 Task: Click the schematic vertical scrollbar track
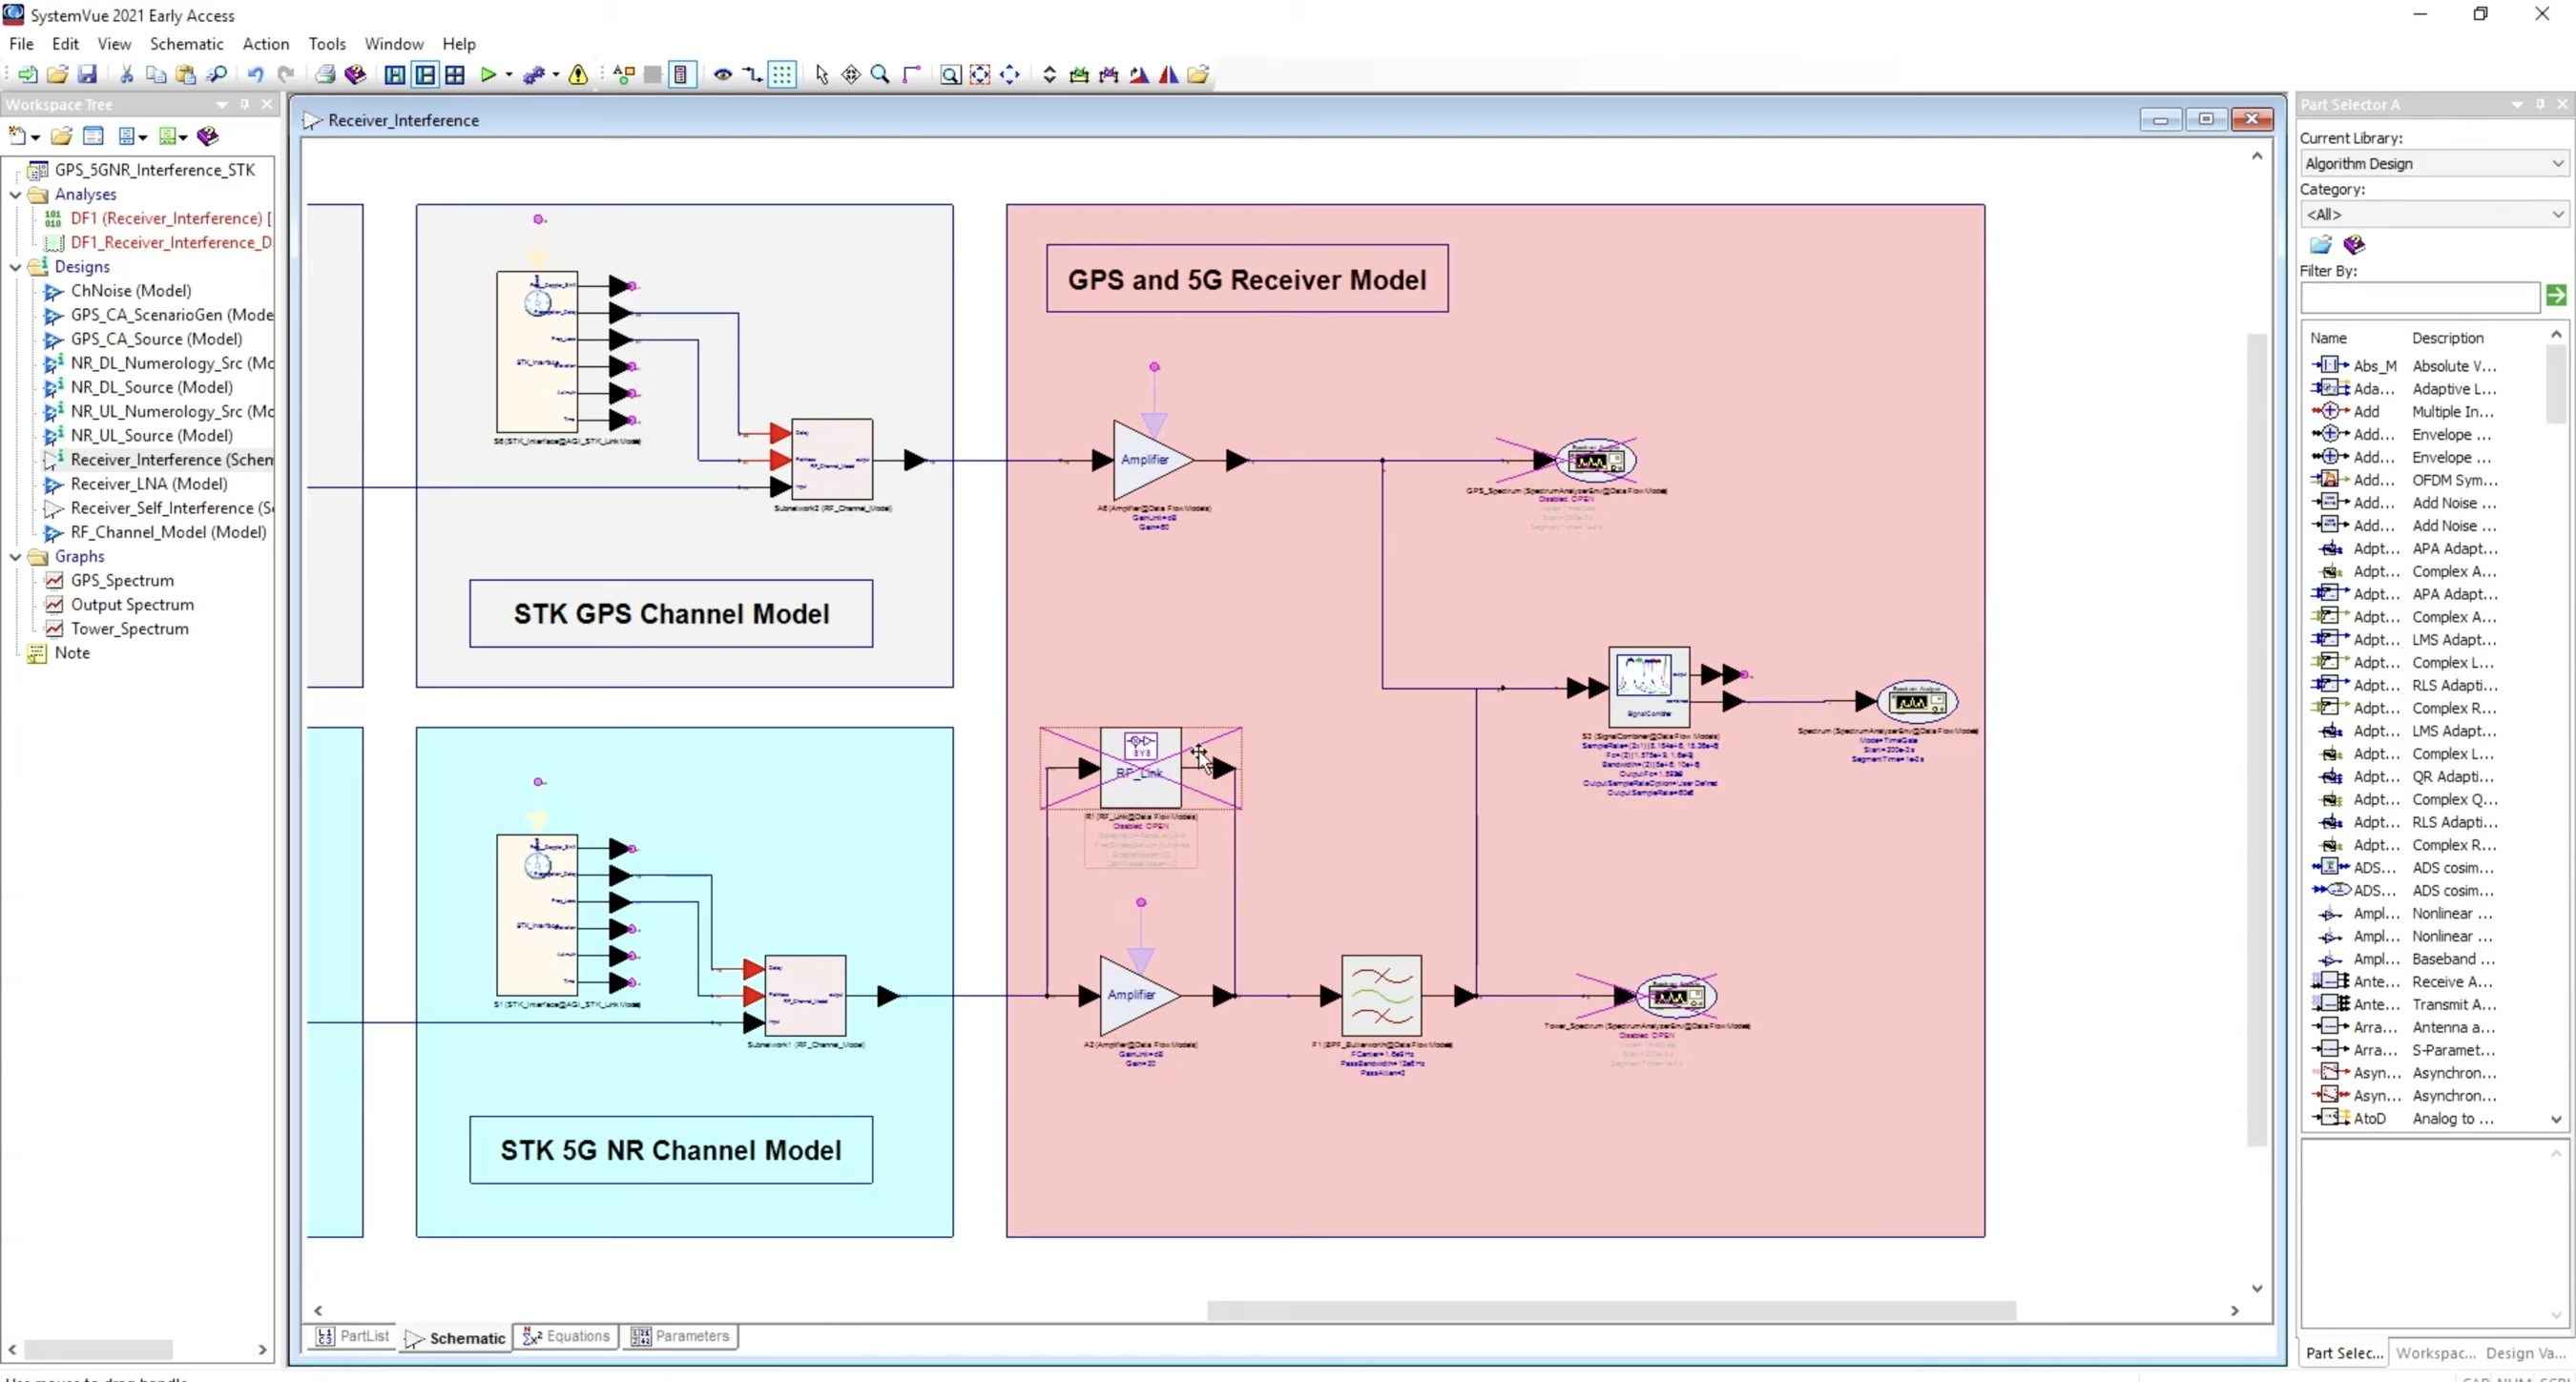[x=2257, y=740]
